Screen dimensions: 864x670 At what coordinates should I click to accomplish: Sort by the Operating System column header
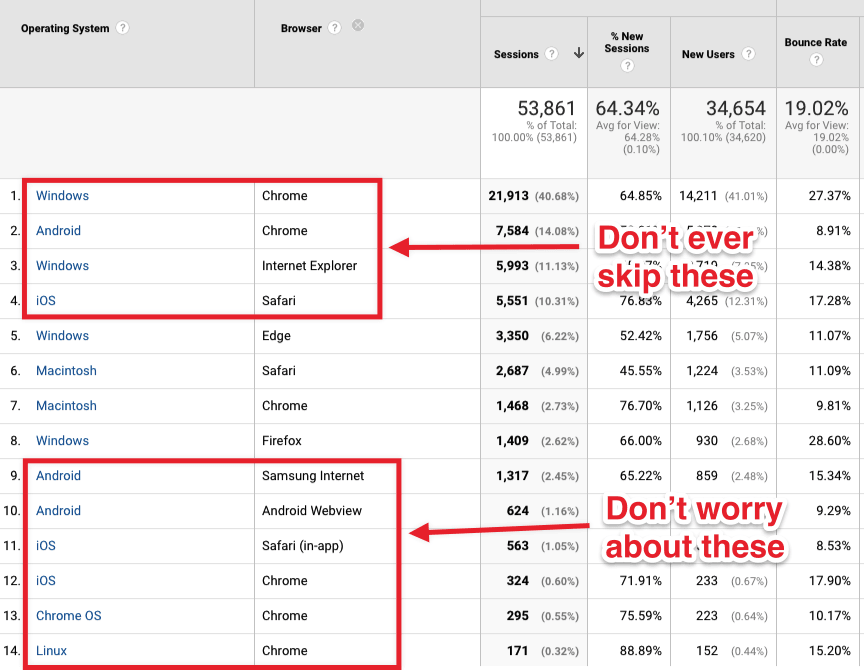(65, 28)
